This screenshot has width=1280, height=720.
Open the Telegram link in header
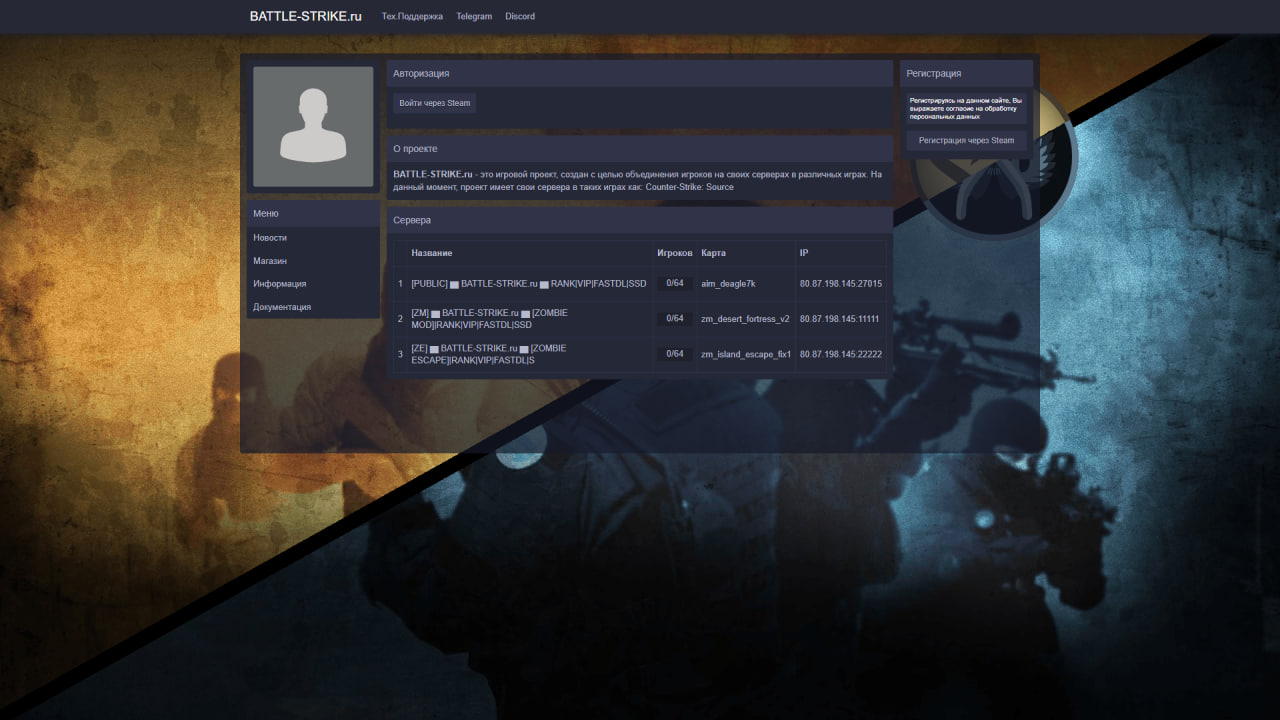(x=474, y=17)
